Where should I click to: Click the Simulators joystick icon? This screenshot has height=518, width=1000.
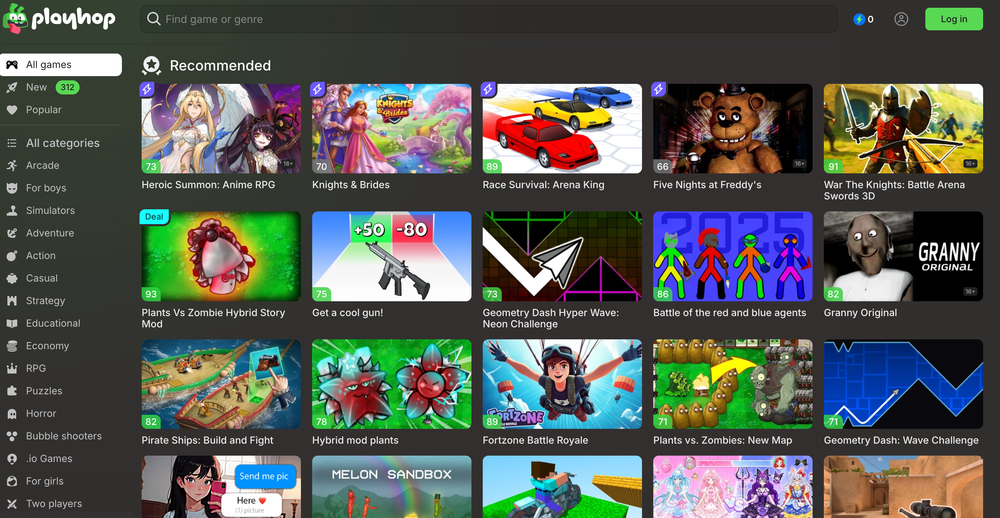tap(11, 211)
